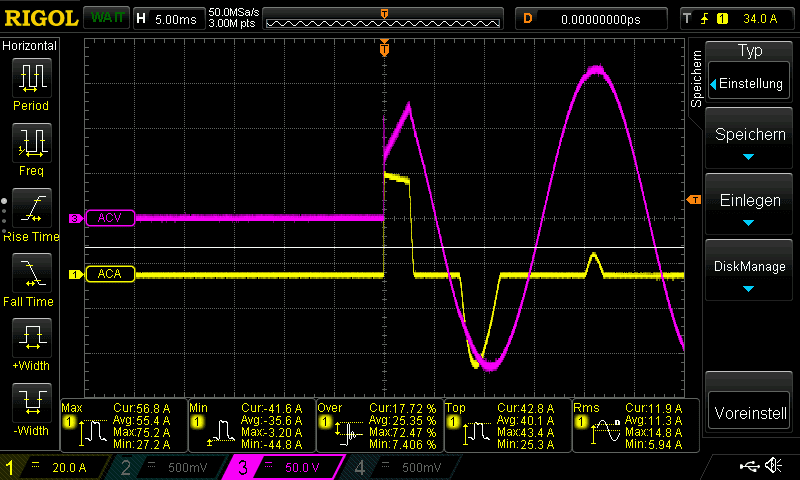Click the H 5.00ms timebase field

coord(169,19)
